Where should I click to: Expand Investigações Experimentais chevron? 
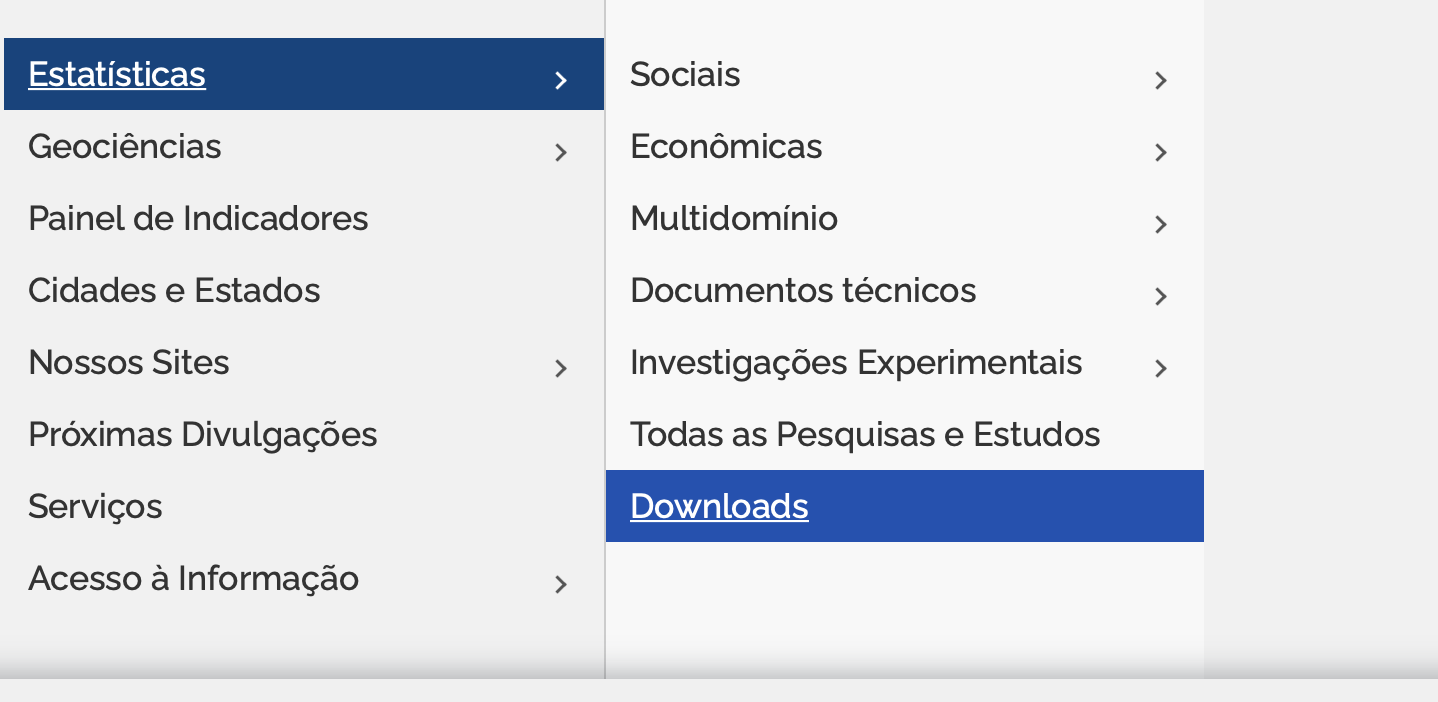tap(1161, 368)
